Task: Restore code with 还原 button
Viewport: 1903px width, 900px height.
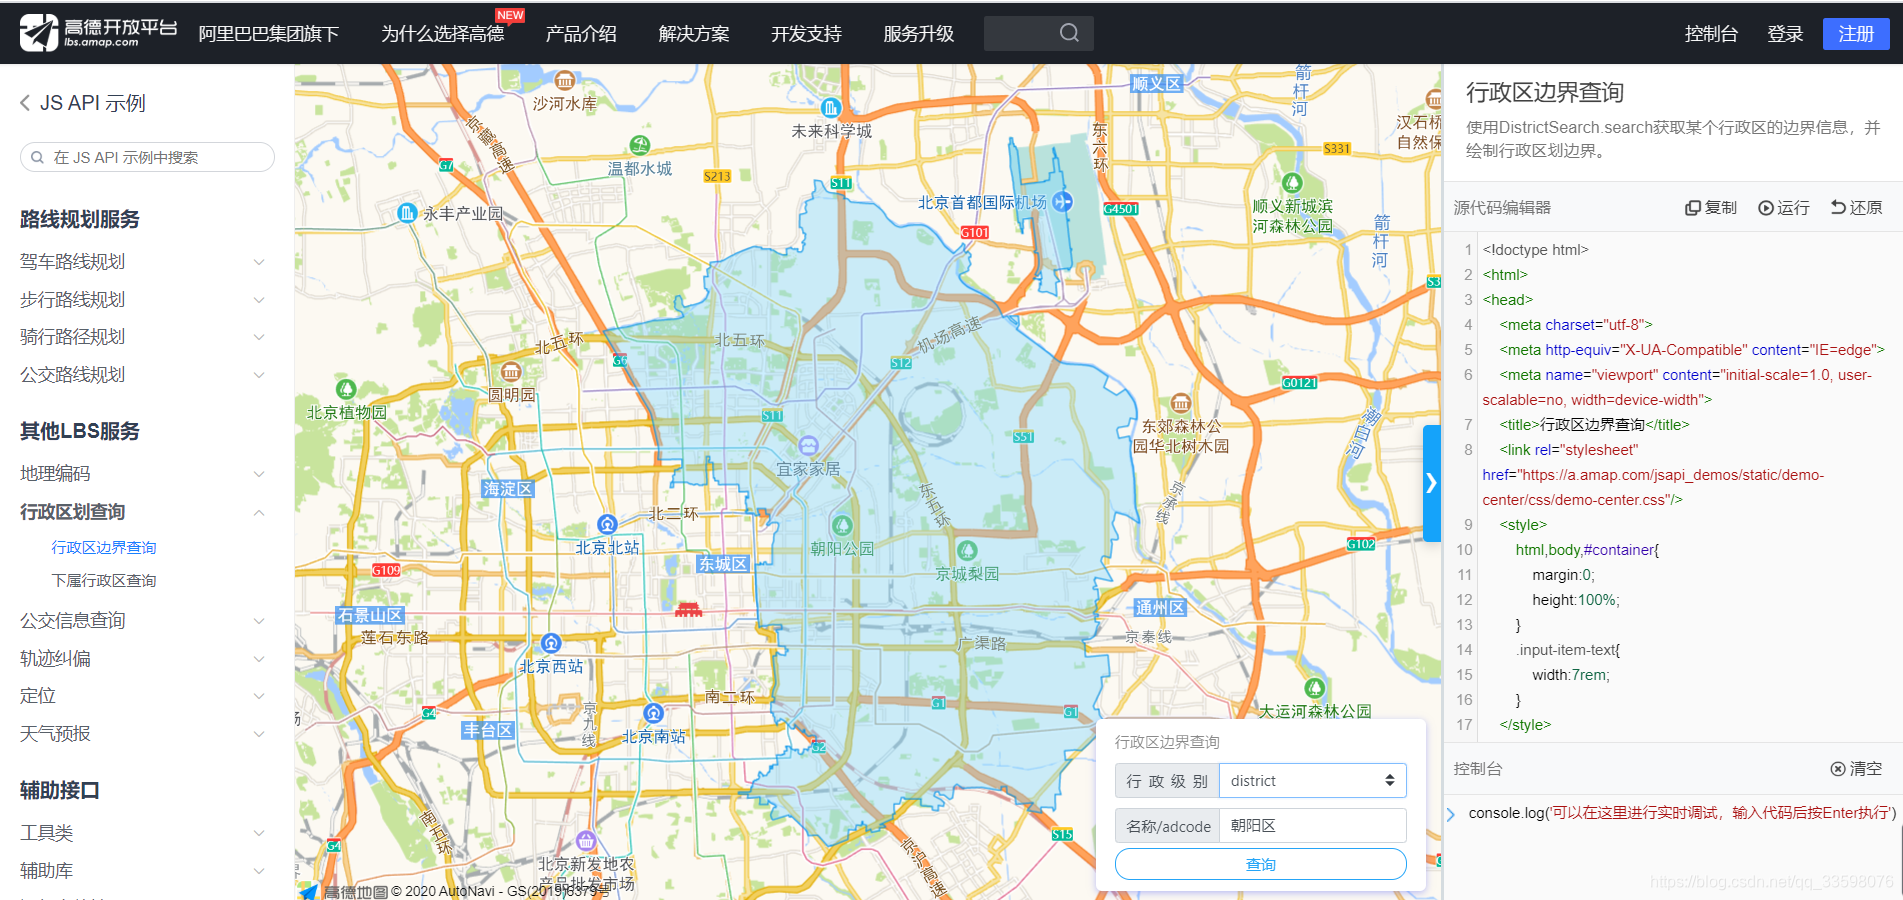Action: [x=1856, y=207]
